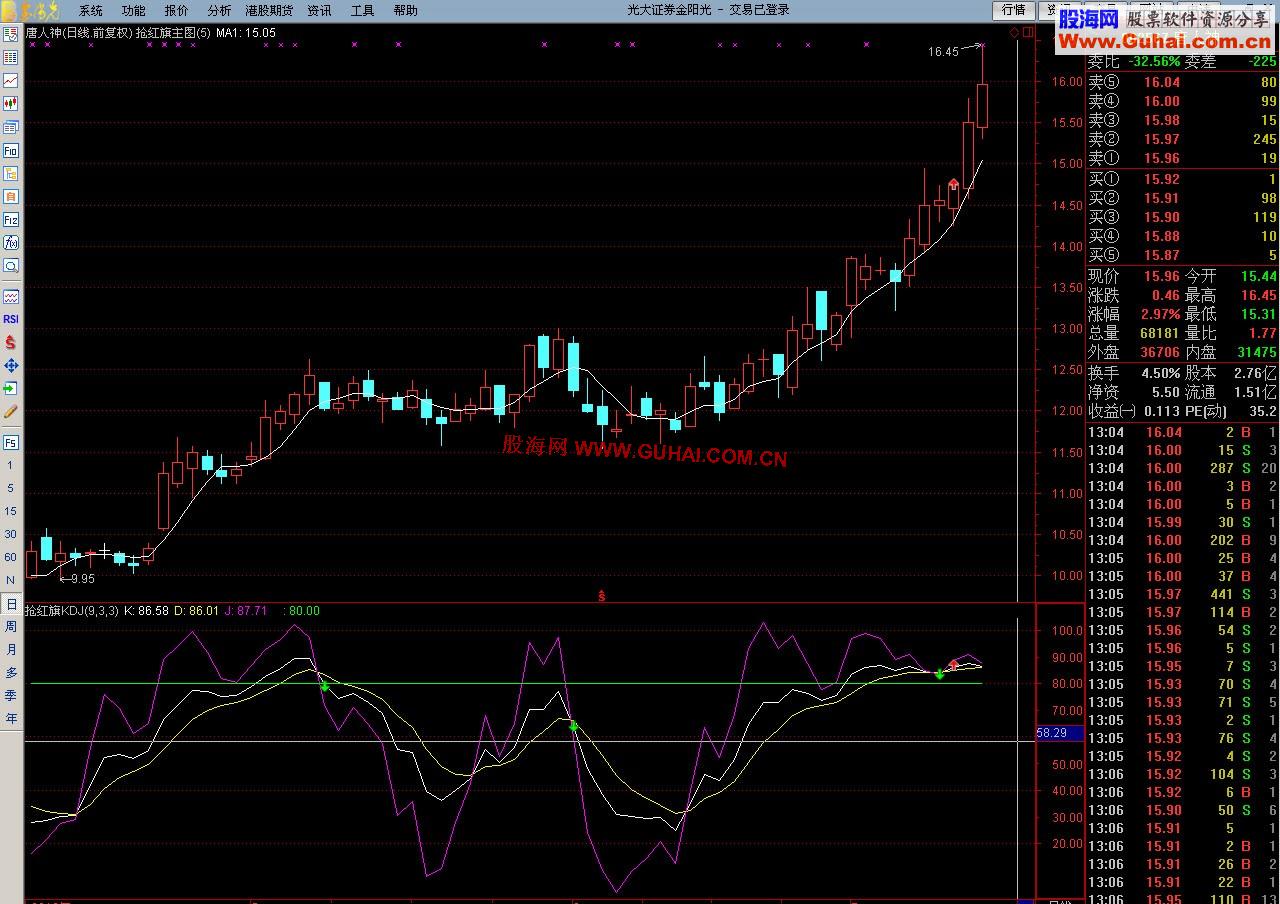
Task: Switch to 5-minute period
Action: pos(11,488)
